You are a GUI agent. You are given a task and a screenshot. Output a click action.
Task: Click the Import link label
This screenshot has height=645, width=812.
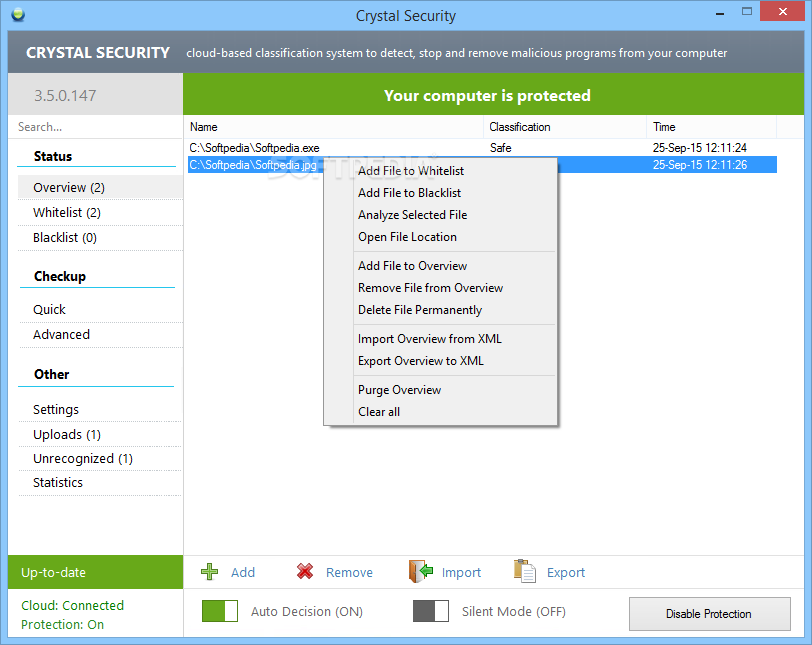461,573
